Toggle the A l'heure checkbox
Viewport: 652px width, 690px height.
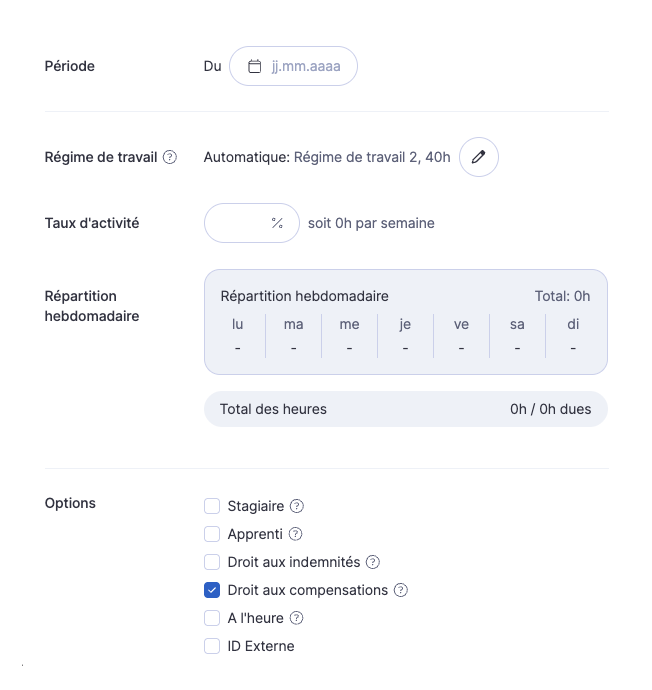212,618
